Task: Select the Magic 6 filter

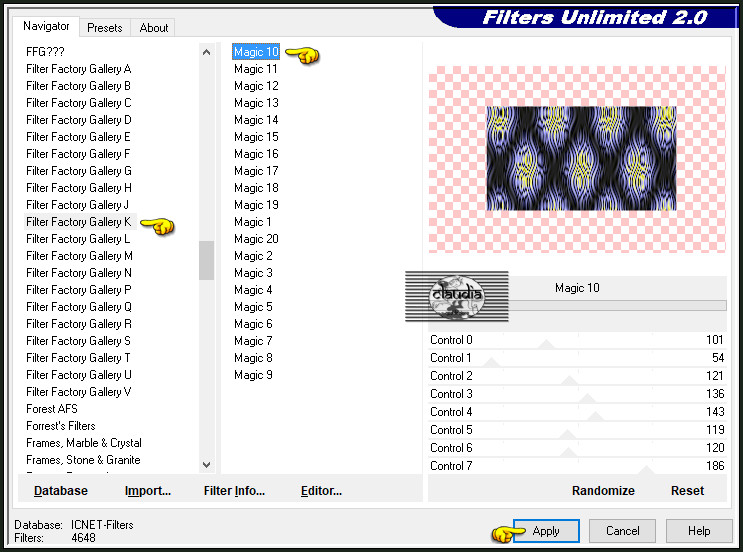Action: [x=253, y=324]
